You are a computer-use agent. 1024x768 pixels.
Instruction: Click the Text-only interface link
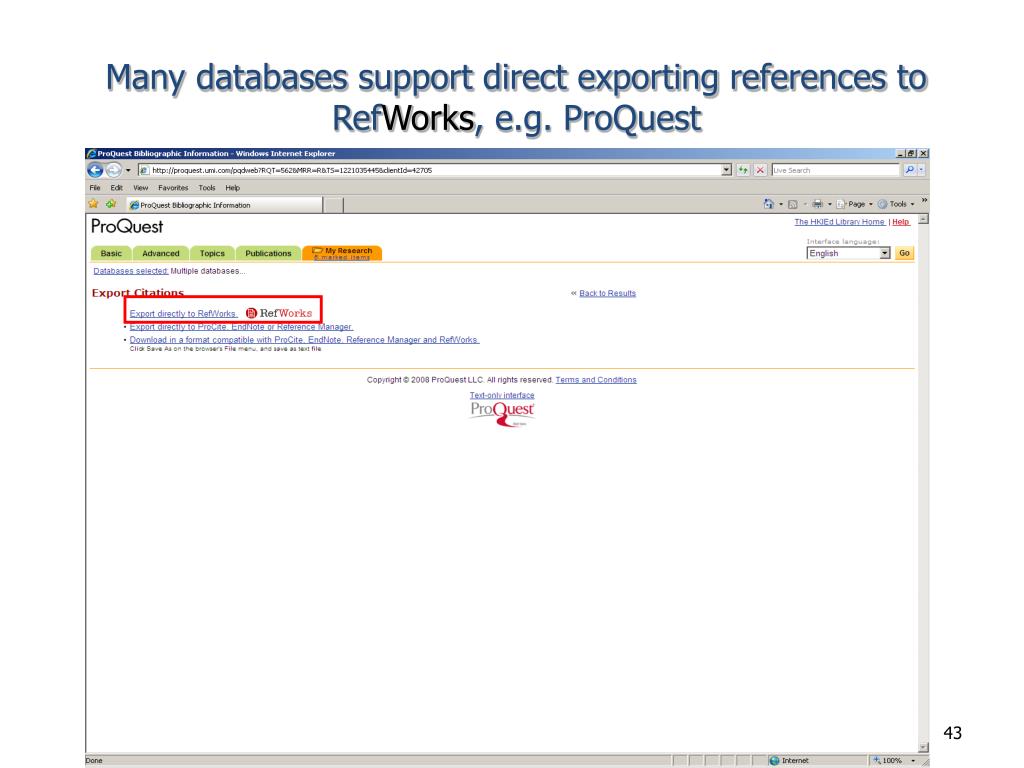(502, 396)
